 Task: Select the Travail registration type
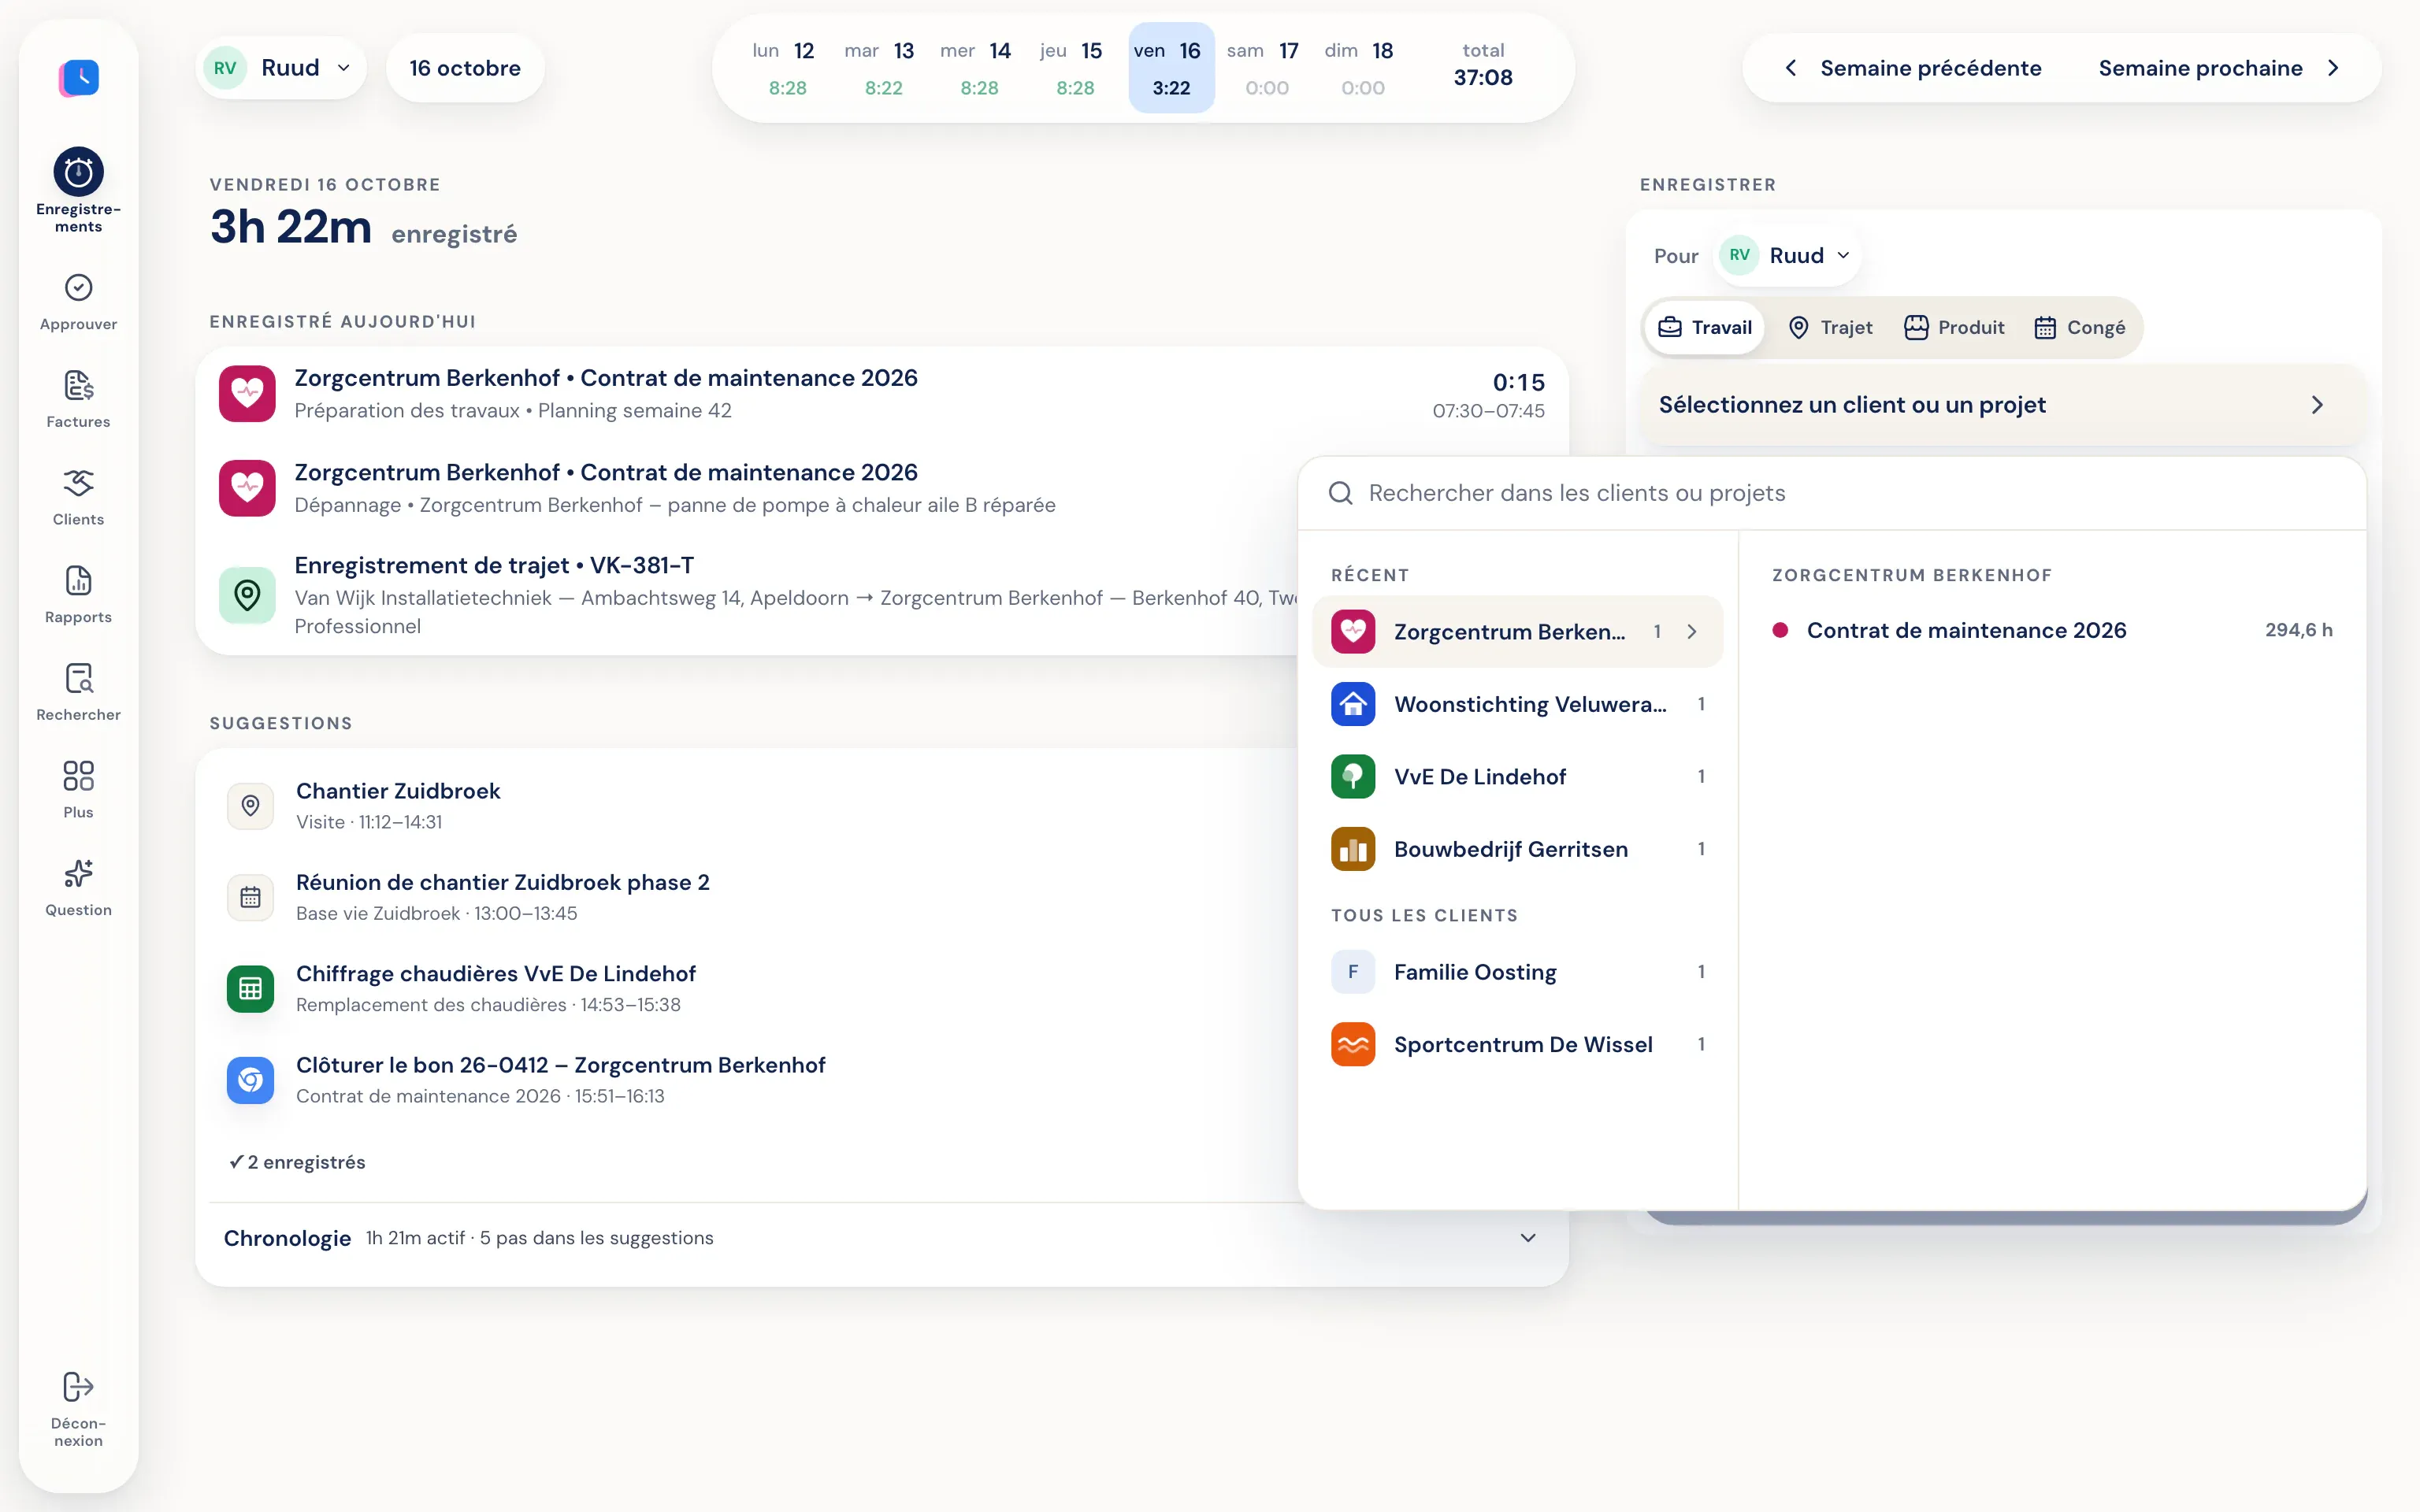pyautogui.click(x=1704, y=327)
